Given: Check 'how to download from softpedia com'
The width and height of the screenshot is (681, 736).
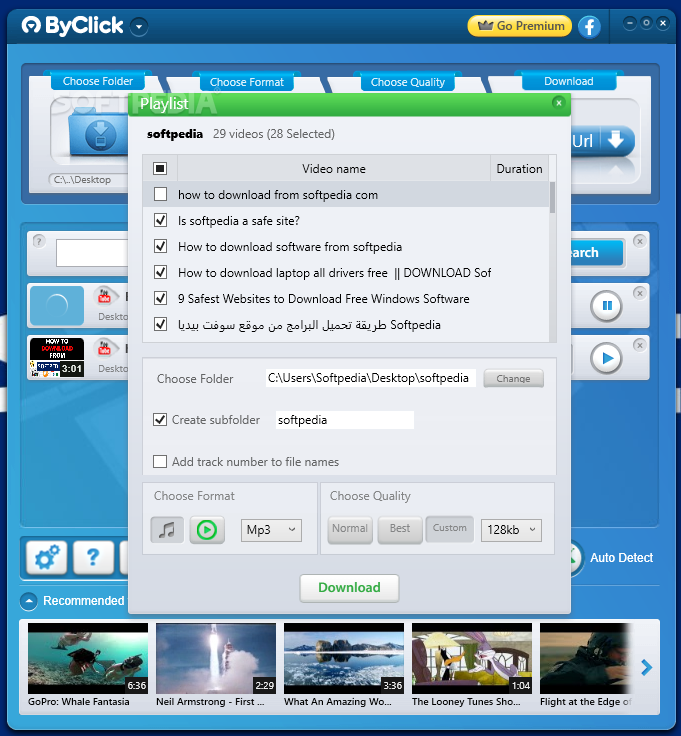Looking at the screenshot, I should point(161,194).
